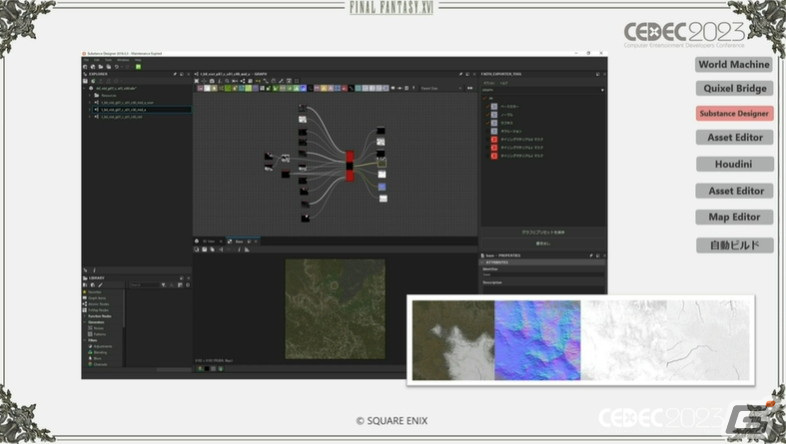Select the Patterns item in Library

click(100, 334)
